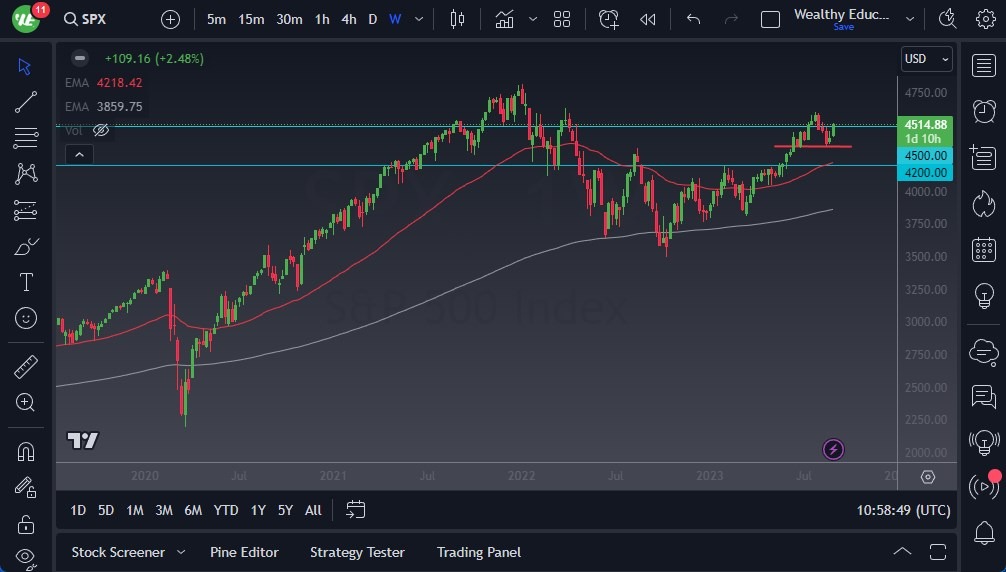
Task: Click the Replay rewind icon
Action: [x=648, y=19]
